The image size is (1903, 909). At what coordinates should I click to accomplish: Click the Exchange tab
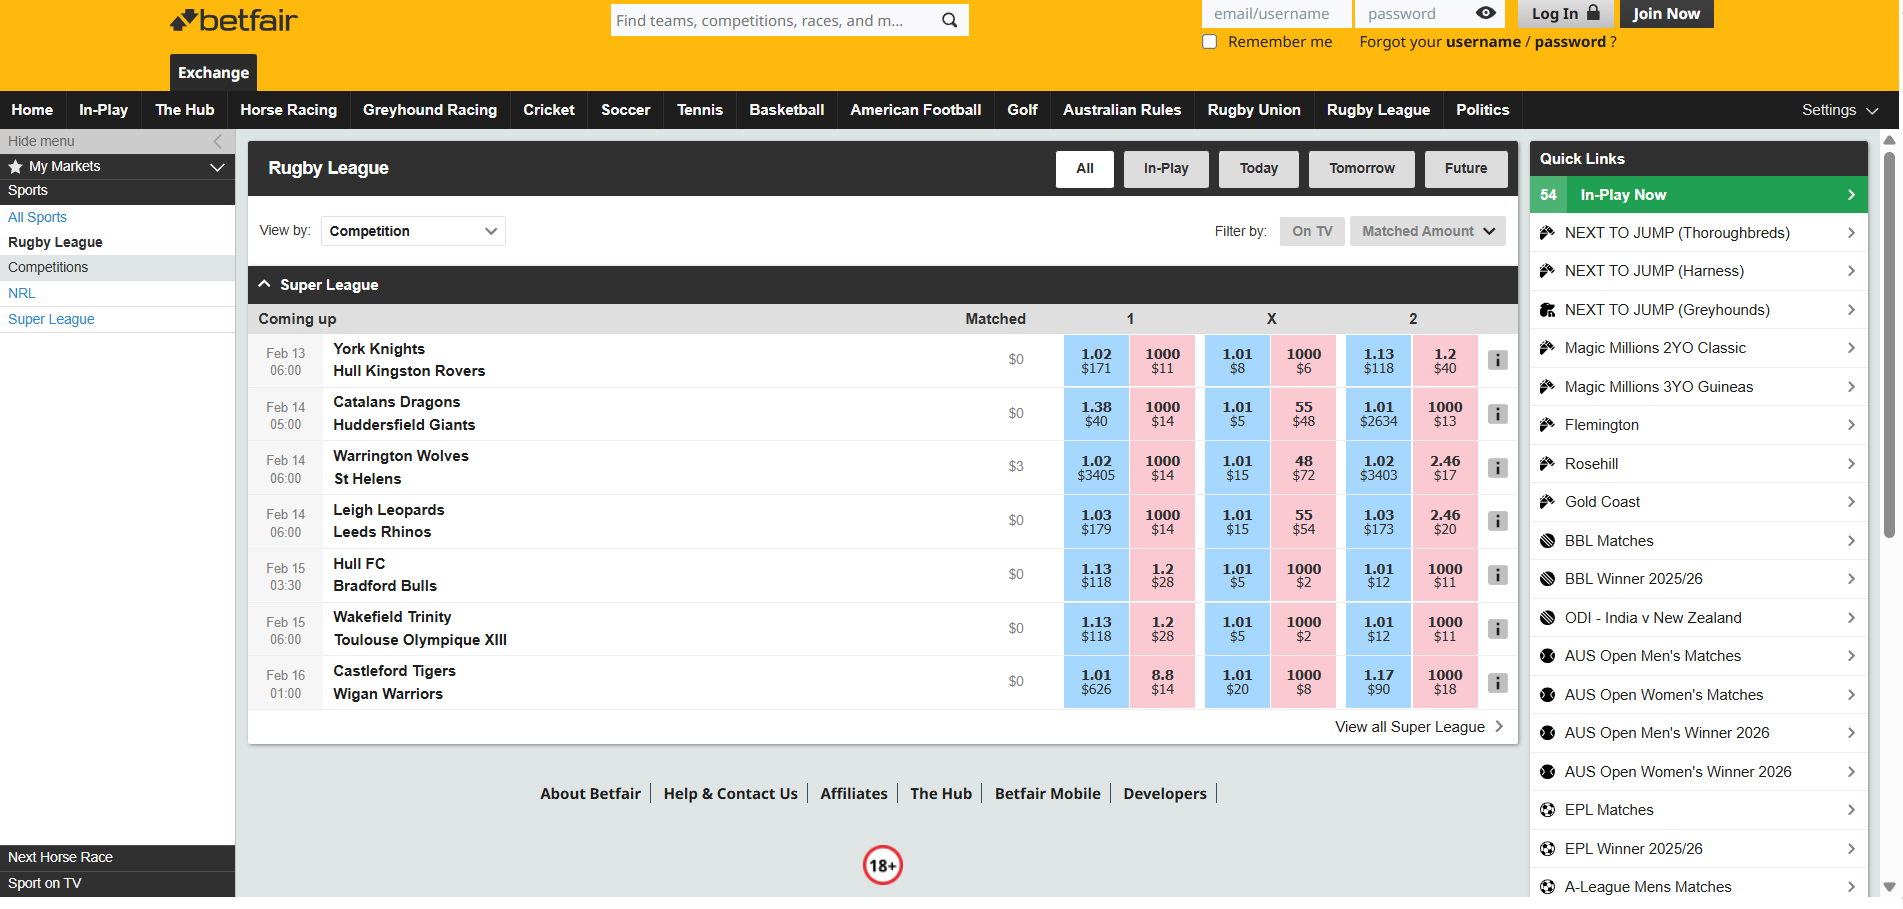point(213,73)
